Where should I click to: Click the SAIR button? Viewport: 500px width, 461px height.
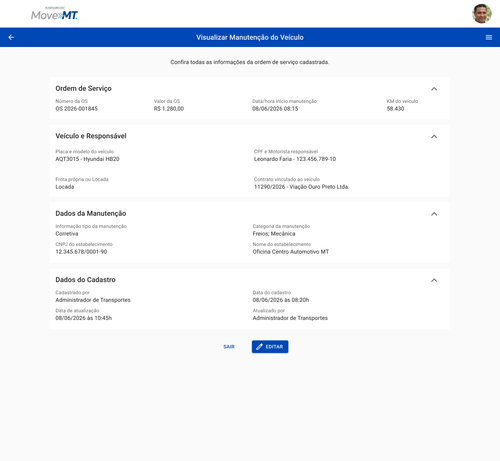pos(229,347)
